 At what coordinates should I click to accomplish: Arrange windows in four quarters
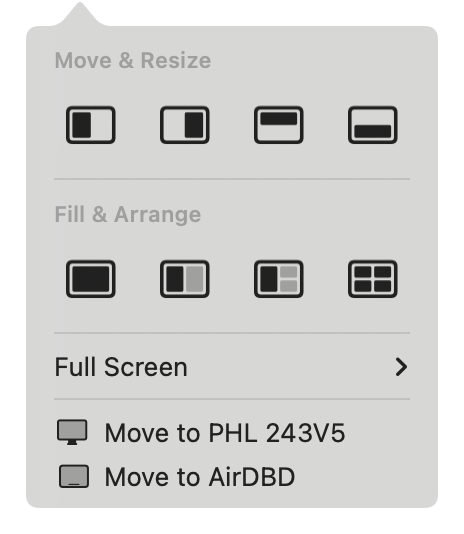[x=373, y=279]
